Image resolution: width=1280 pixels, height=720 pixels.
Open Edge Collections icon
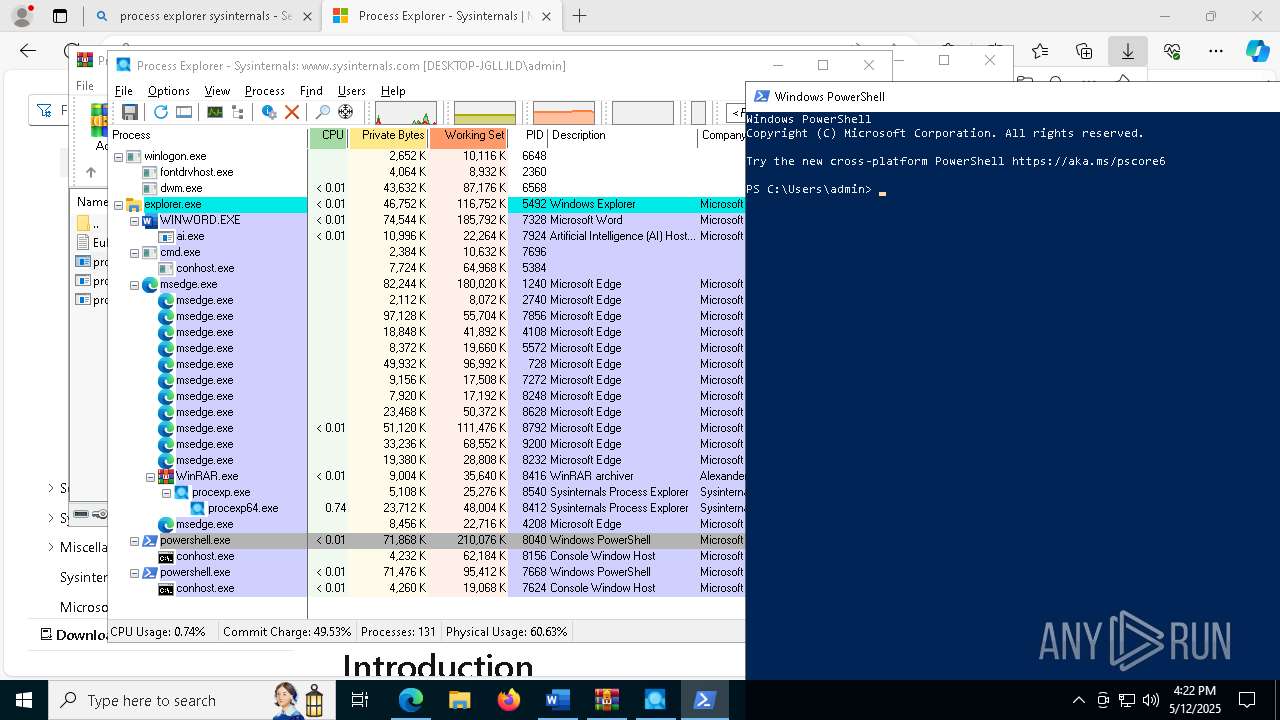[x=1084, y=51]
